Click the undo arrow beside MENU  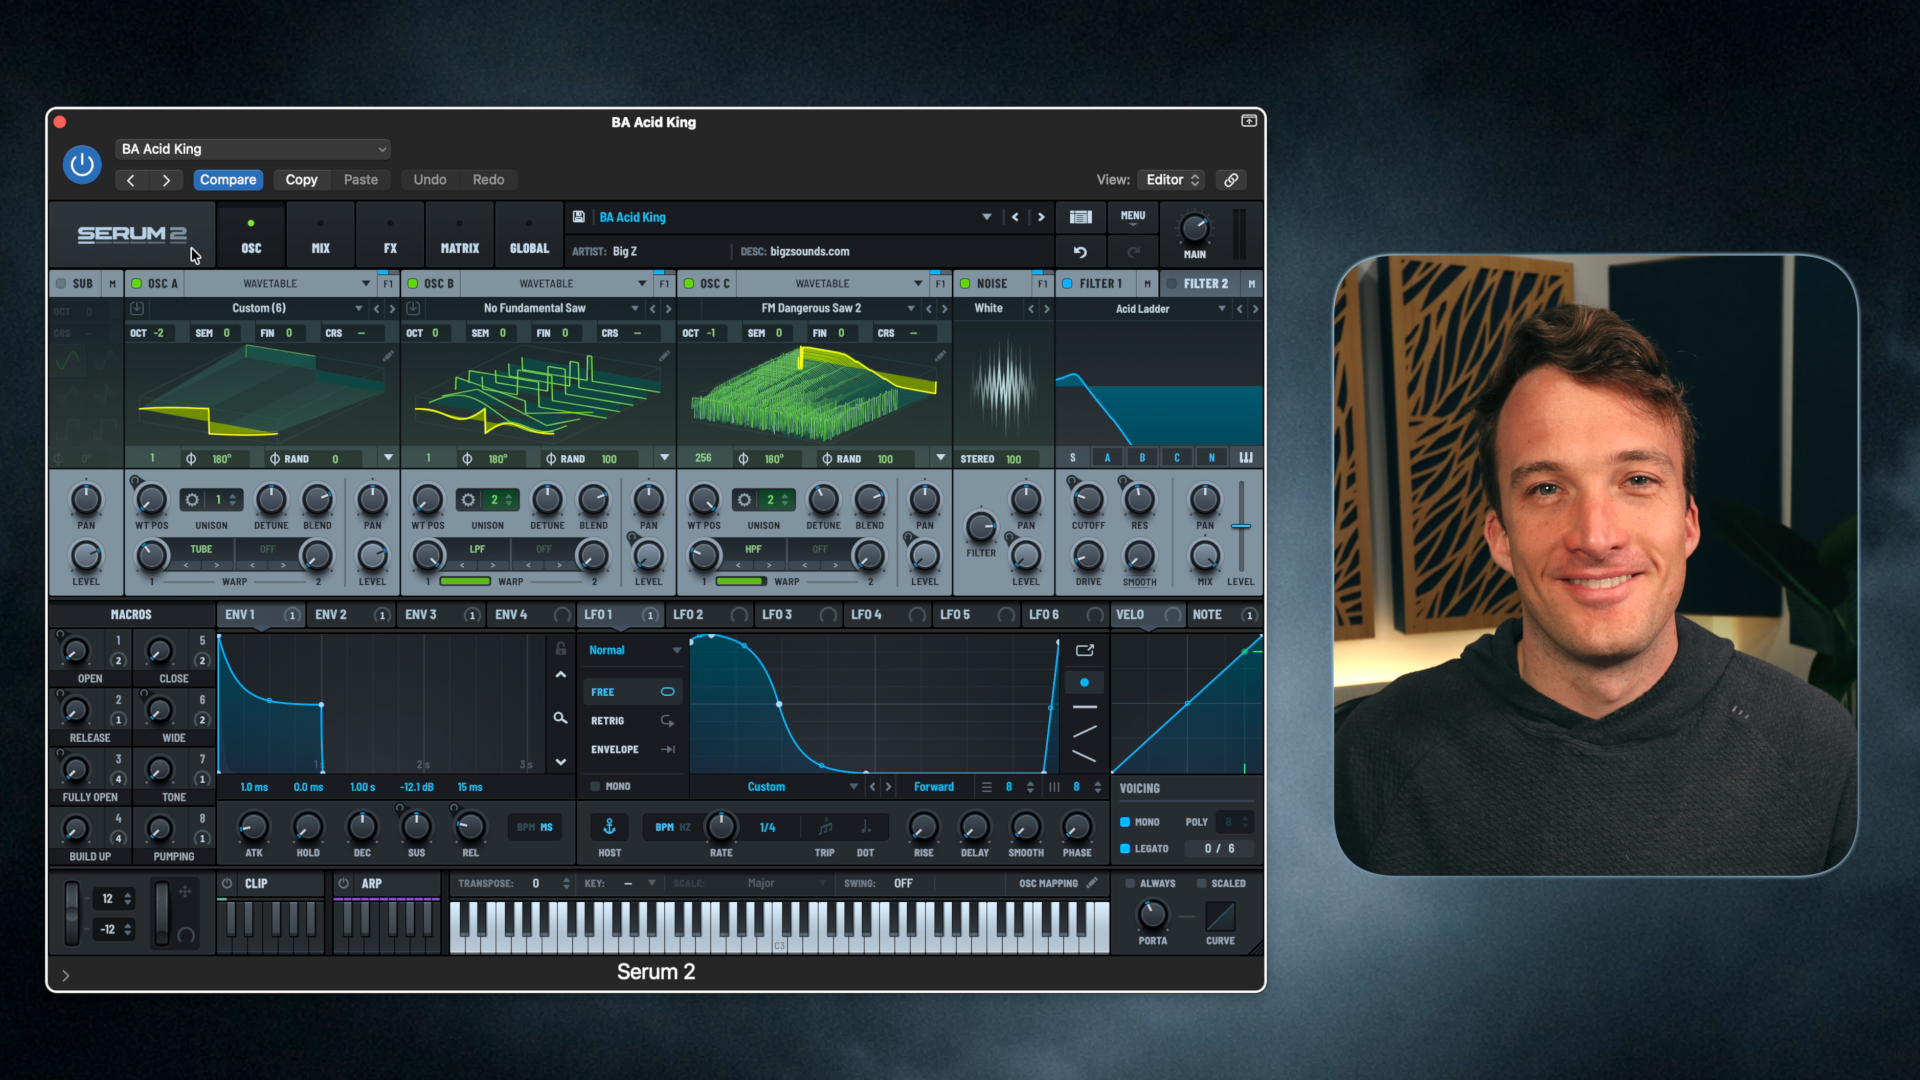click(1080, 252)
